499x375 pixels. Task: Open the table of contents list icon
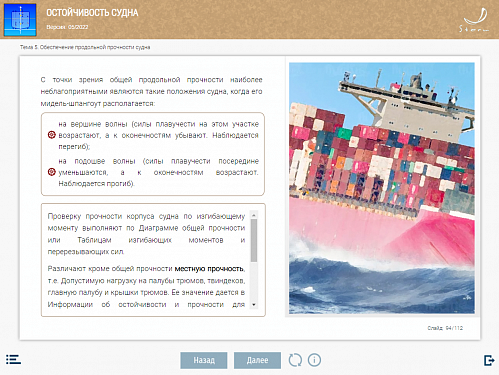[x=13, y=360]
